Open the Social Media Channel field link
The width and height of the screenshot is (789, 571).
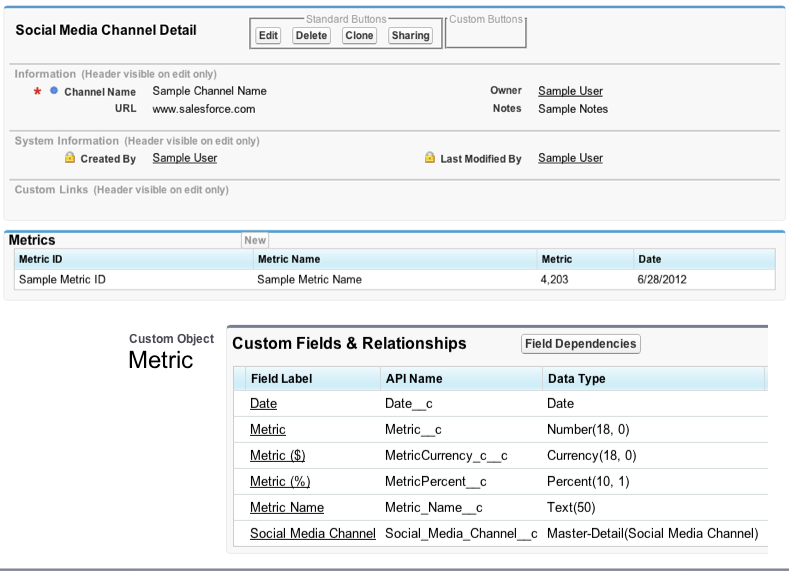coord(312,533)
